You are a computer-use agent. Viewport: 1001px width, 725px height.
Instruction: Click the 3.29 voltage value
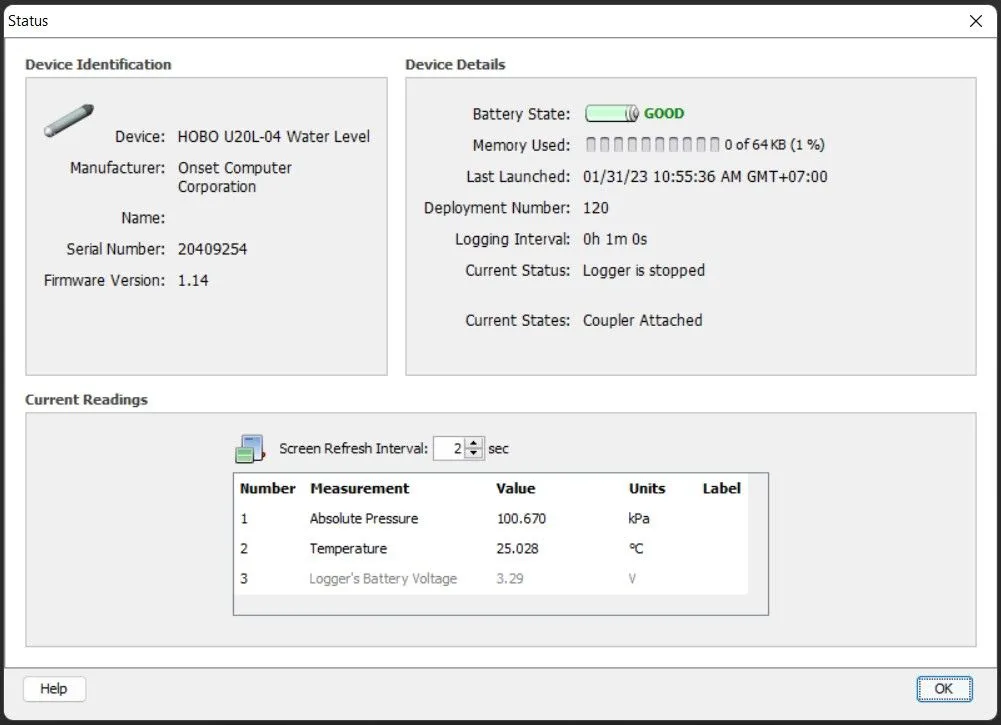tap(509, 578)
